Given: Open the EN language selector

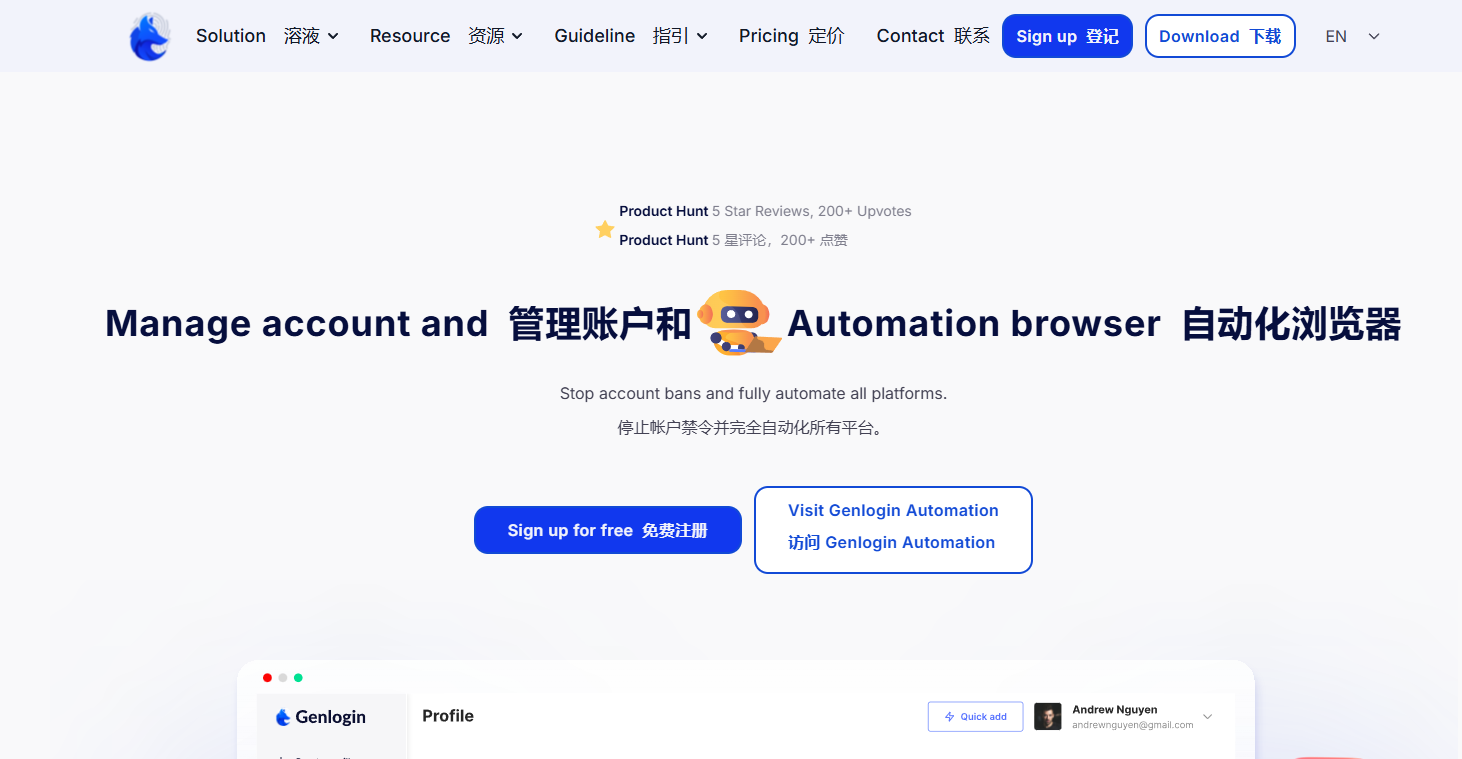Looking at the screenshot, I should tap(1352, 36).
